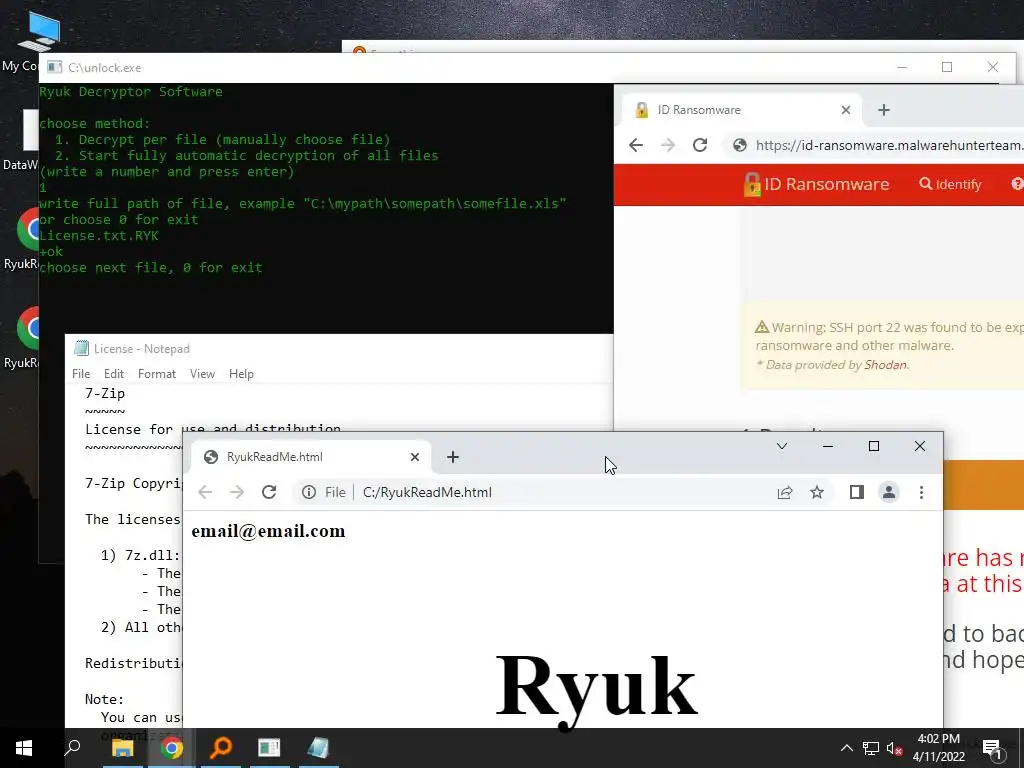The width and height of the screenshot is (1024, 768).
Task: Click License - Notepad title bar
Action: coord(340,349)
